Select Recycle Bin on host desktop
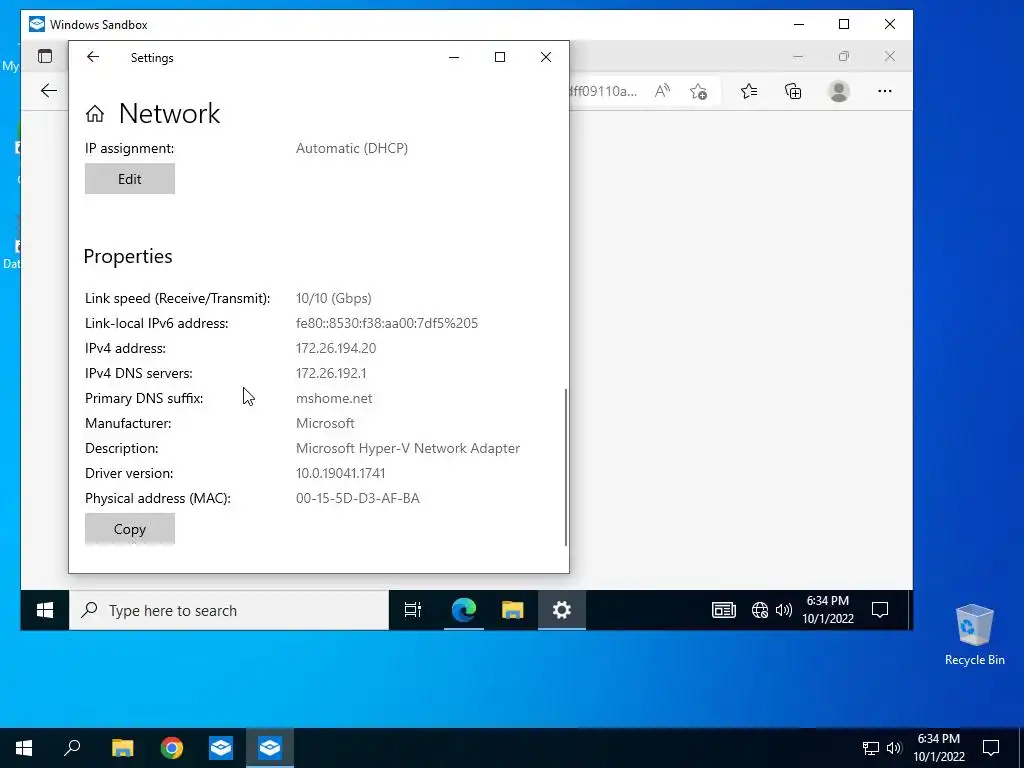This screenshot has width=1024, height=768. tap(974, 634)
